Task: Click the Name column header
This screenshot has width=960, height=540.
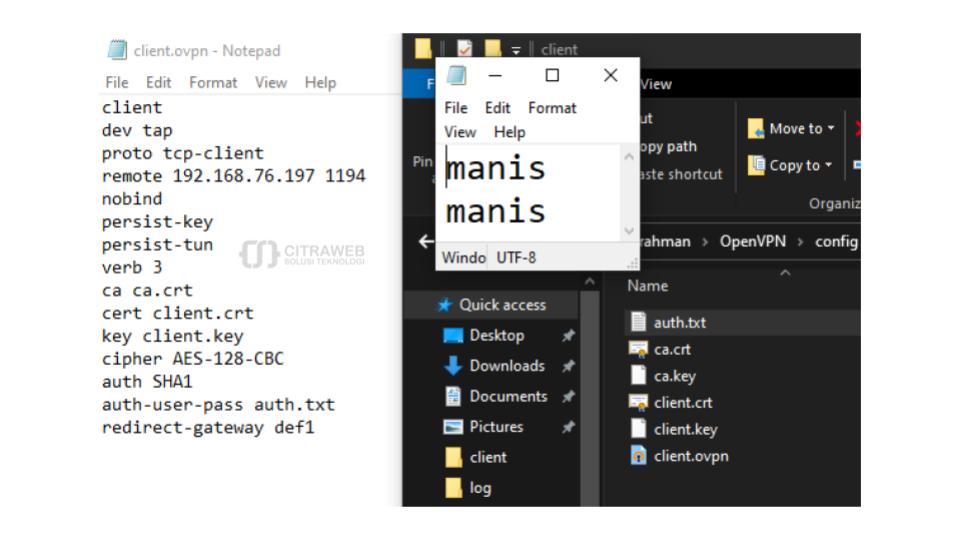Action: click(648, 286)
